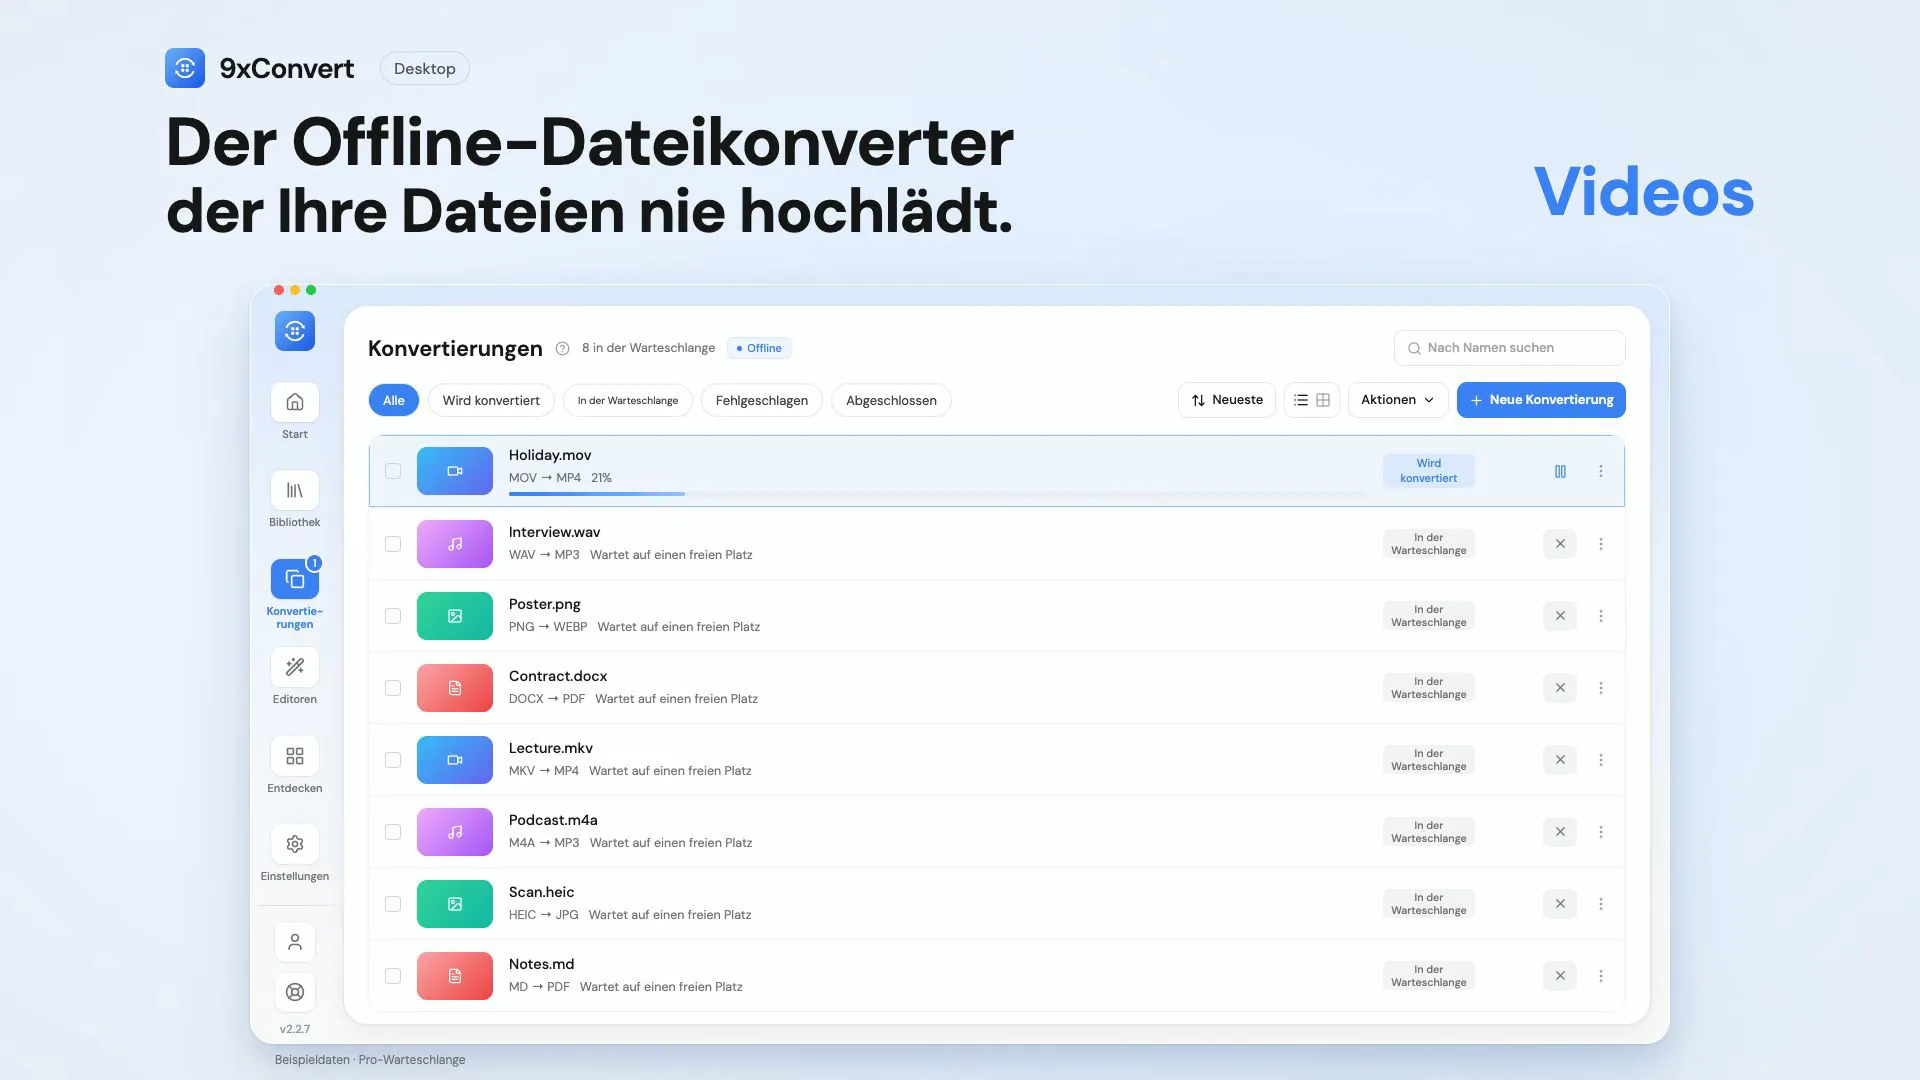The width and height of the screenshot is (1920, 1080).
Task: Click help icon next to Konvertierungen title
Action: click(x=562, y=348)
